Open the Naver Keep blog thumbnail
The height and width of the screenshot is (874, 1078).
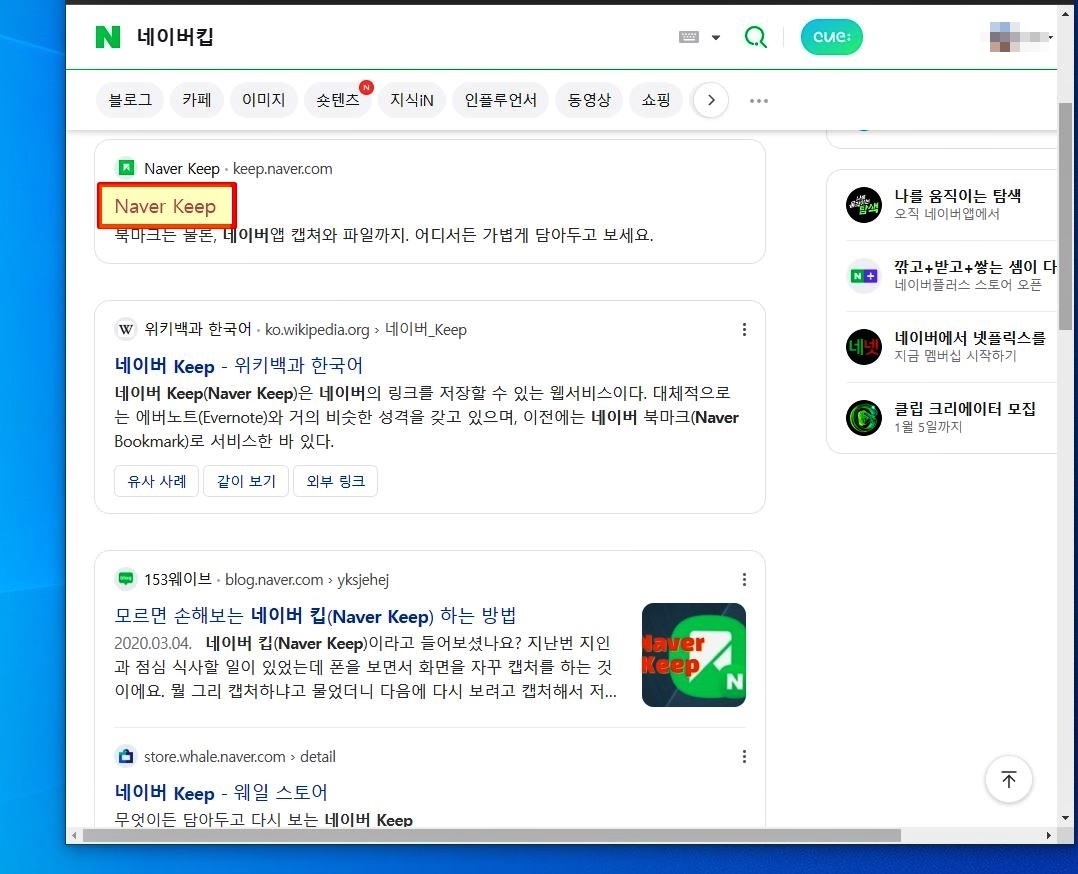point(694,655)
